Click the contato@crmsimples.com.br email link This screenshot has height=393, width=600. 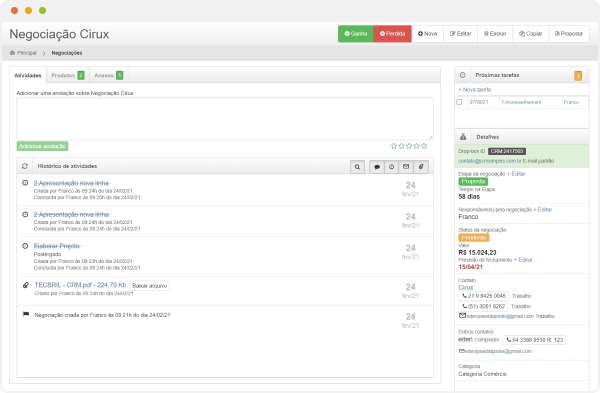489,161
